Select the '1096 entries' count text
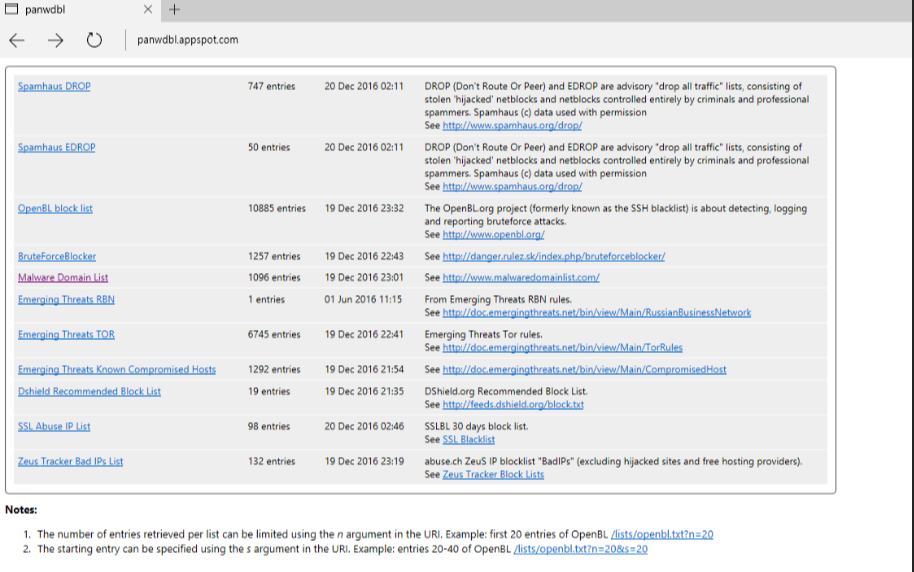The height and width of the screenshot is (572, 914). (274, 278)
